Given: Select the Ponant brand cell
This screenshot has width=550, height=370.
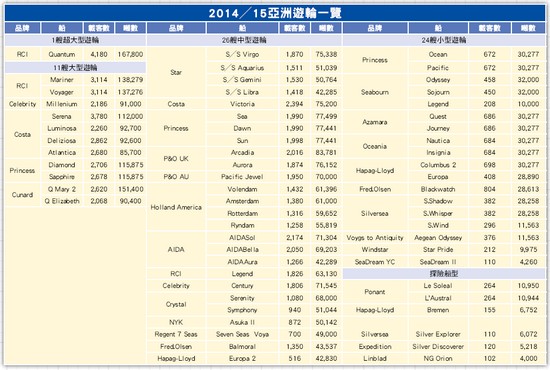Looking at the screenshot, I should tap(375, 292).
